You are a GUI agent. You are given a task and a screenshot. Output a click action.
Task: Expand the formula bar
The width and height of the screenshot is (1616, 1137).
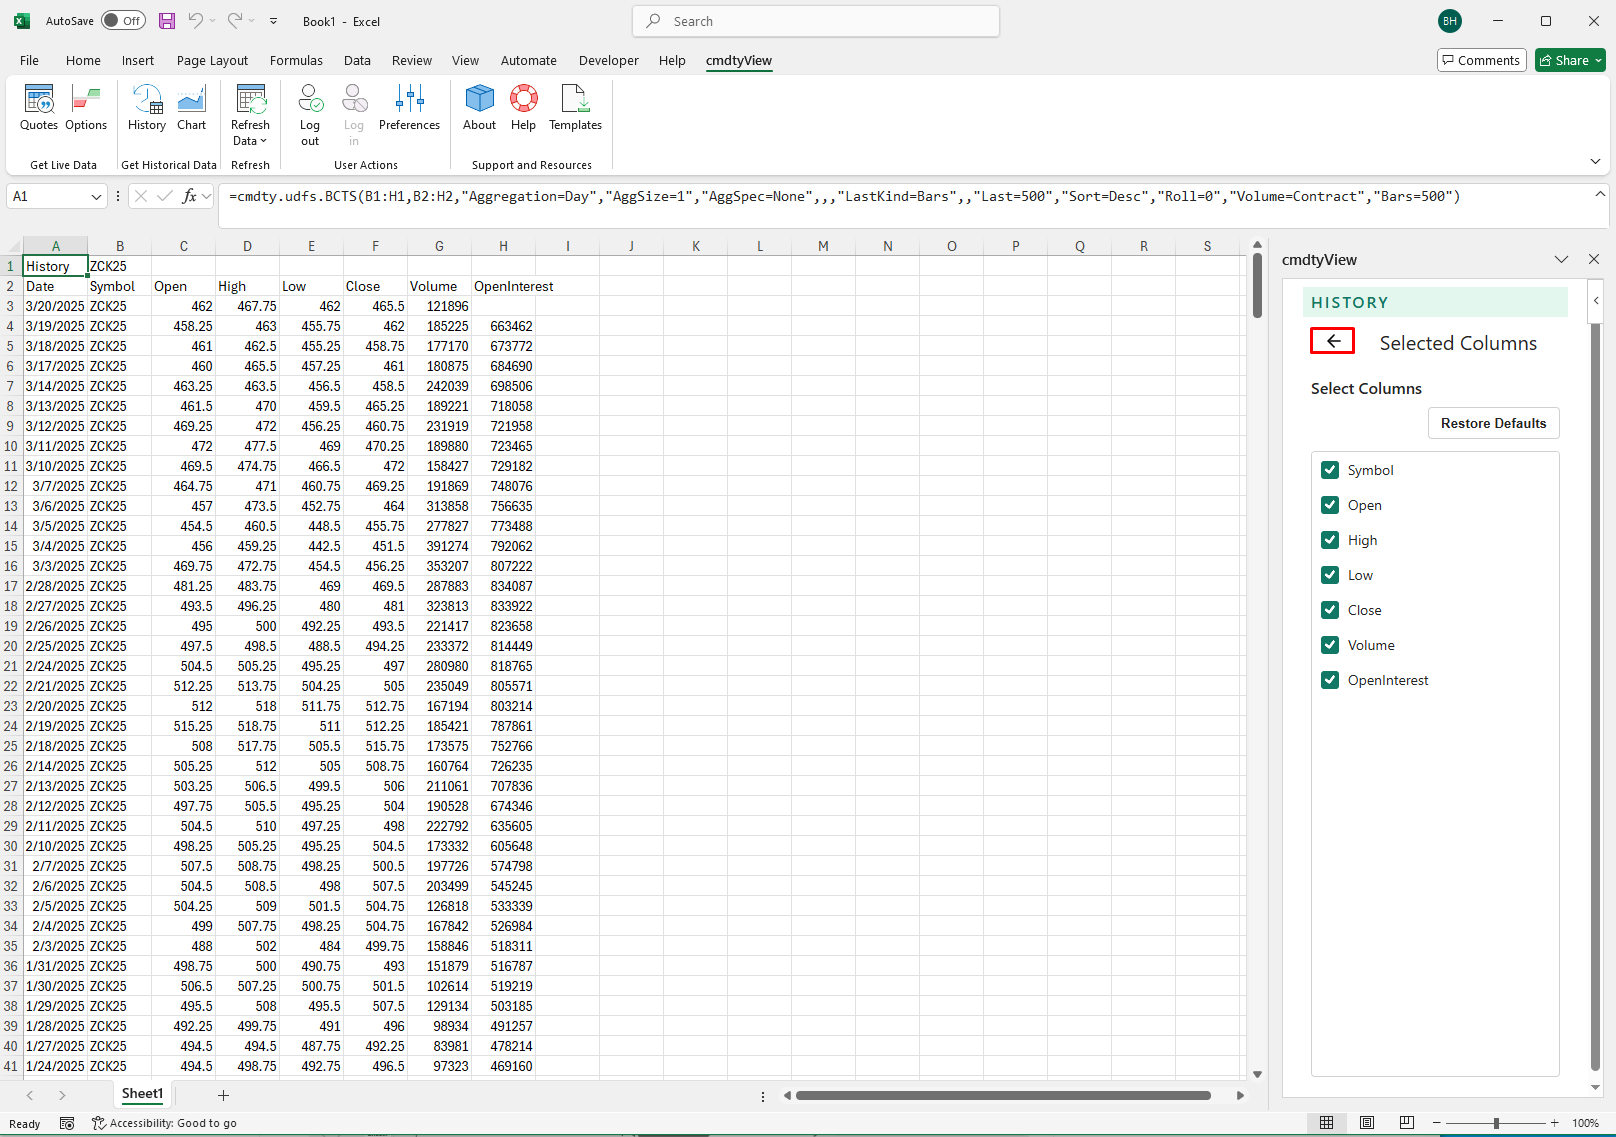tap(1600, 194)
